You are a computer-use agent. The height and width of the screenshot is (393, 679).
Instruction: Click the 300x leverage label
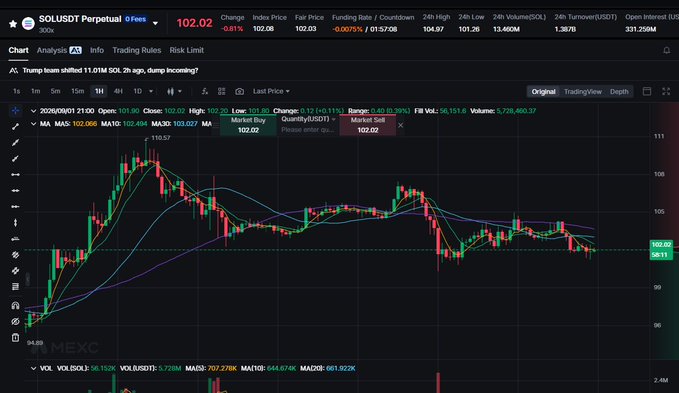(46, 30)
